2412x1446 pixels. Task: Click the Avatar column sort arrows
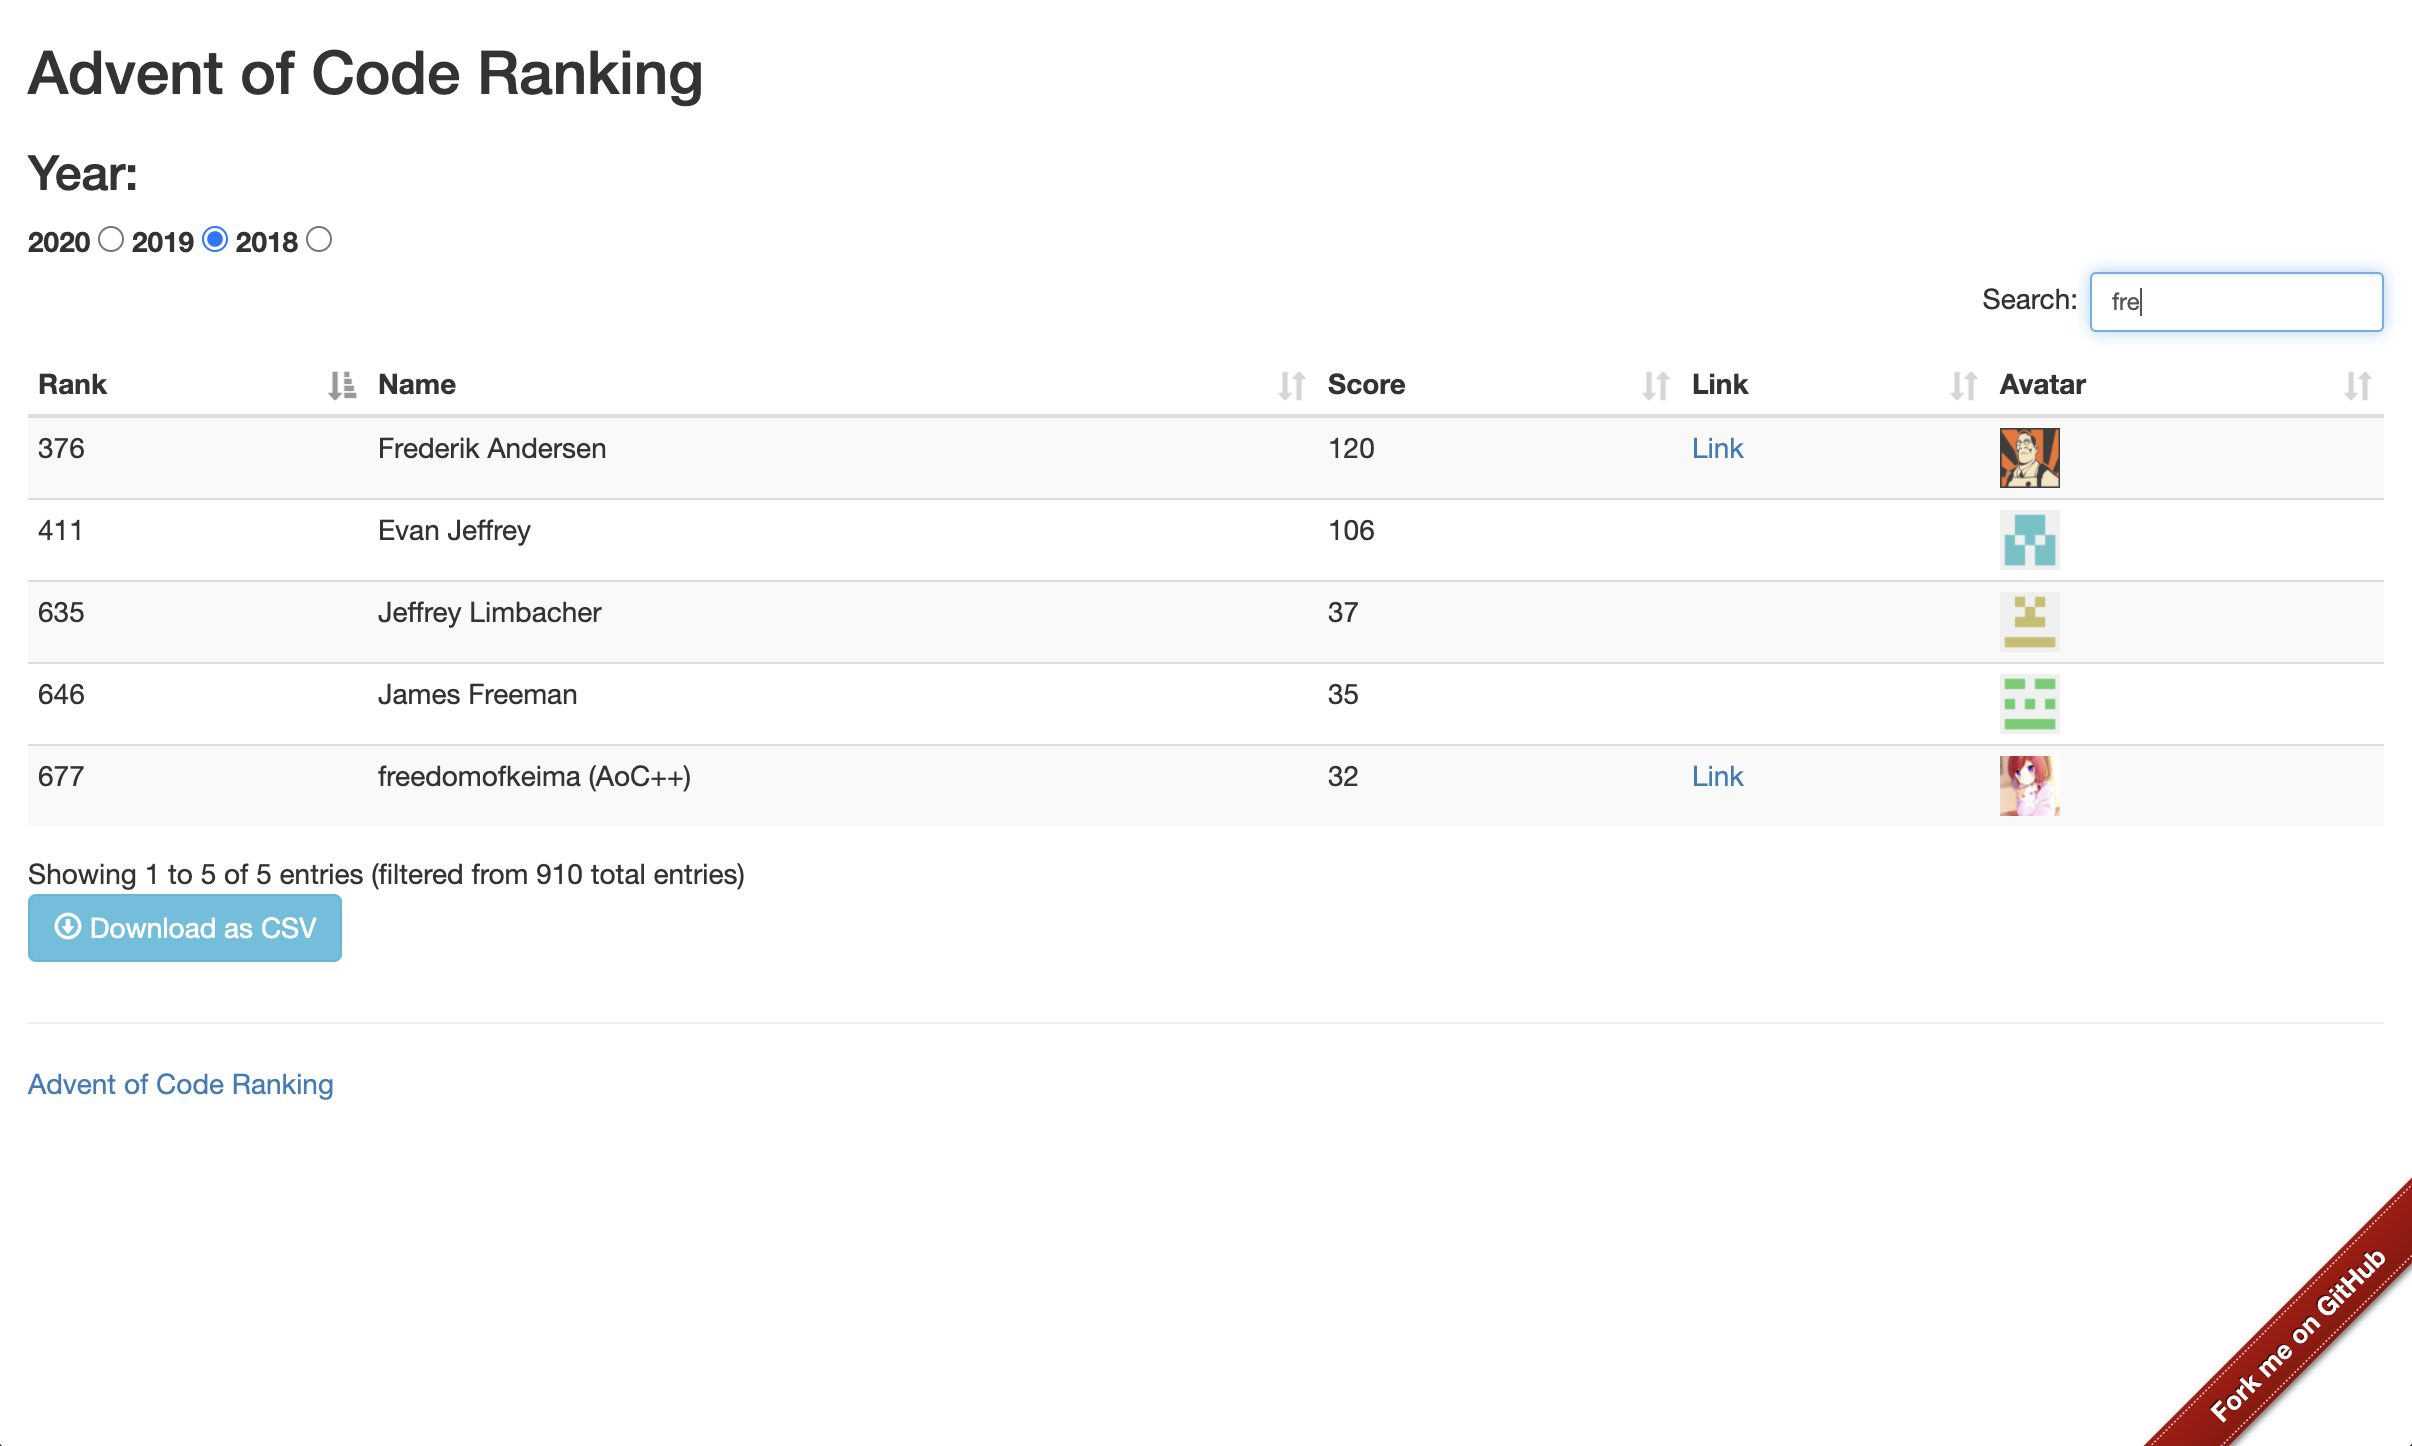[2357, 385]
